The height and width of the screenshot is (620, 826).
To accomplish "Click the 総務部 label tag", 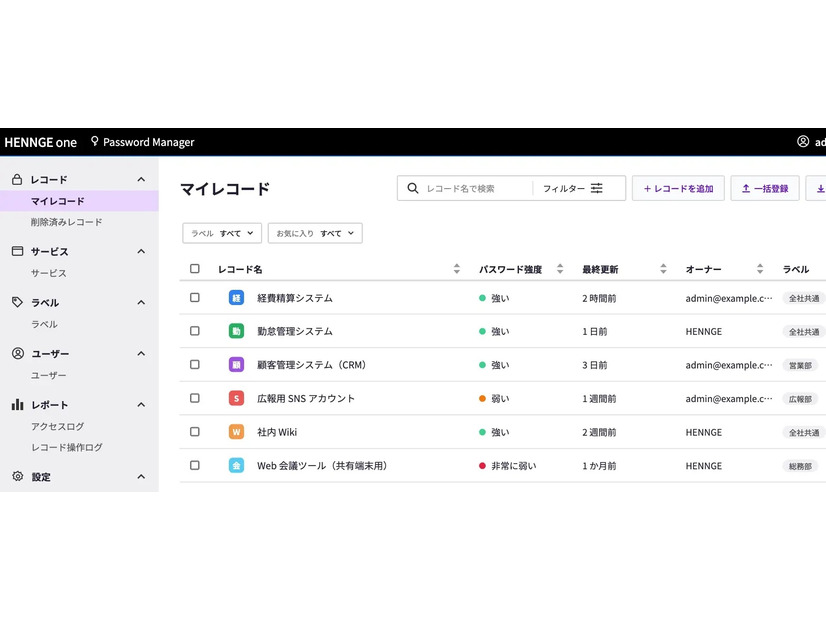I will [x=800, y=466].
